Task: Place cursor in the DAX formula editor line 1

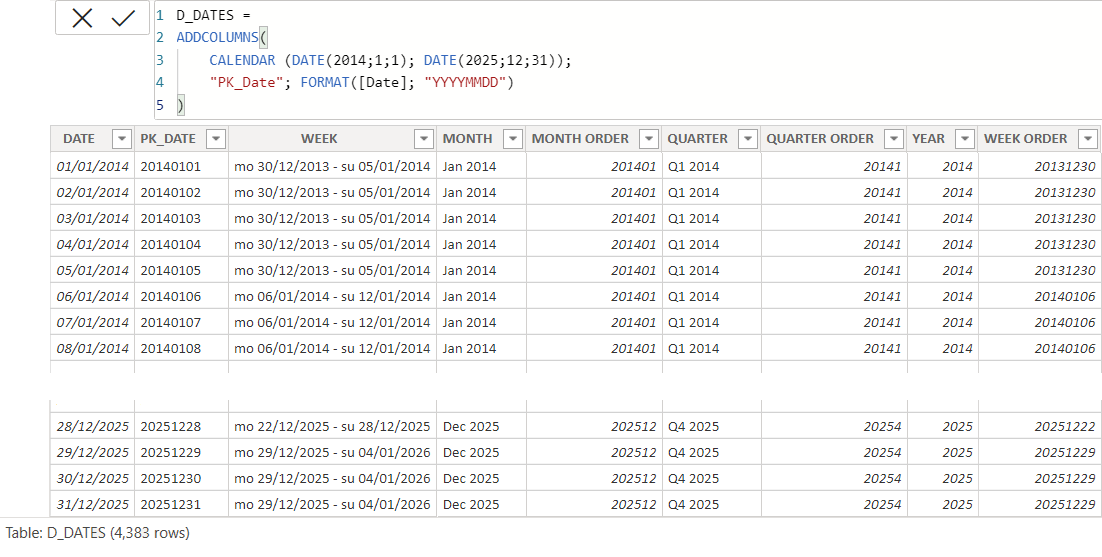Action: click(x=213, y=15)
